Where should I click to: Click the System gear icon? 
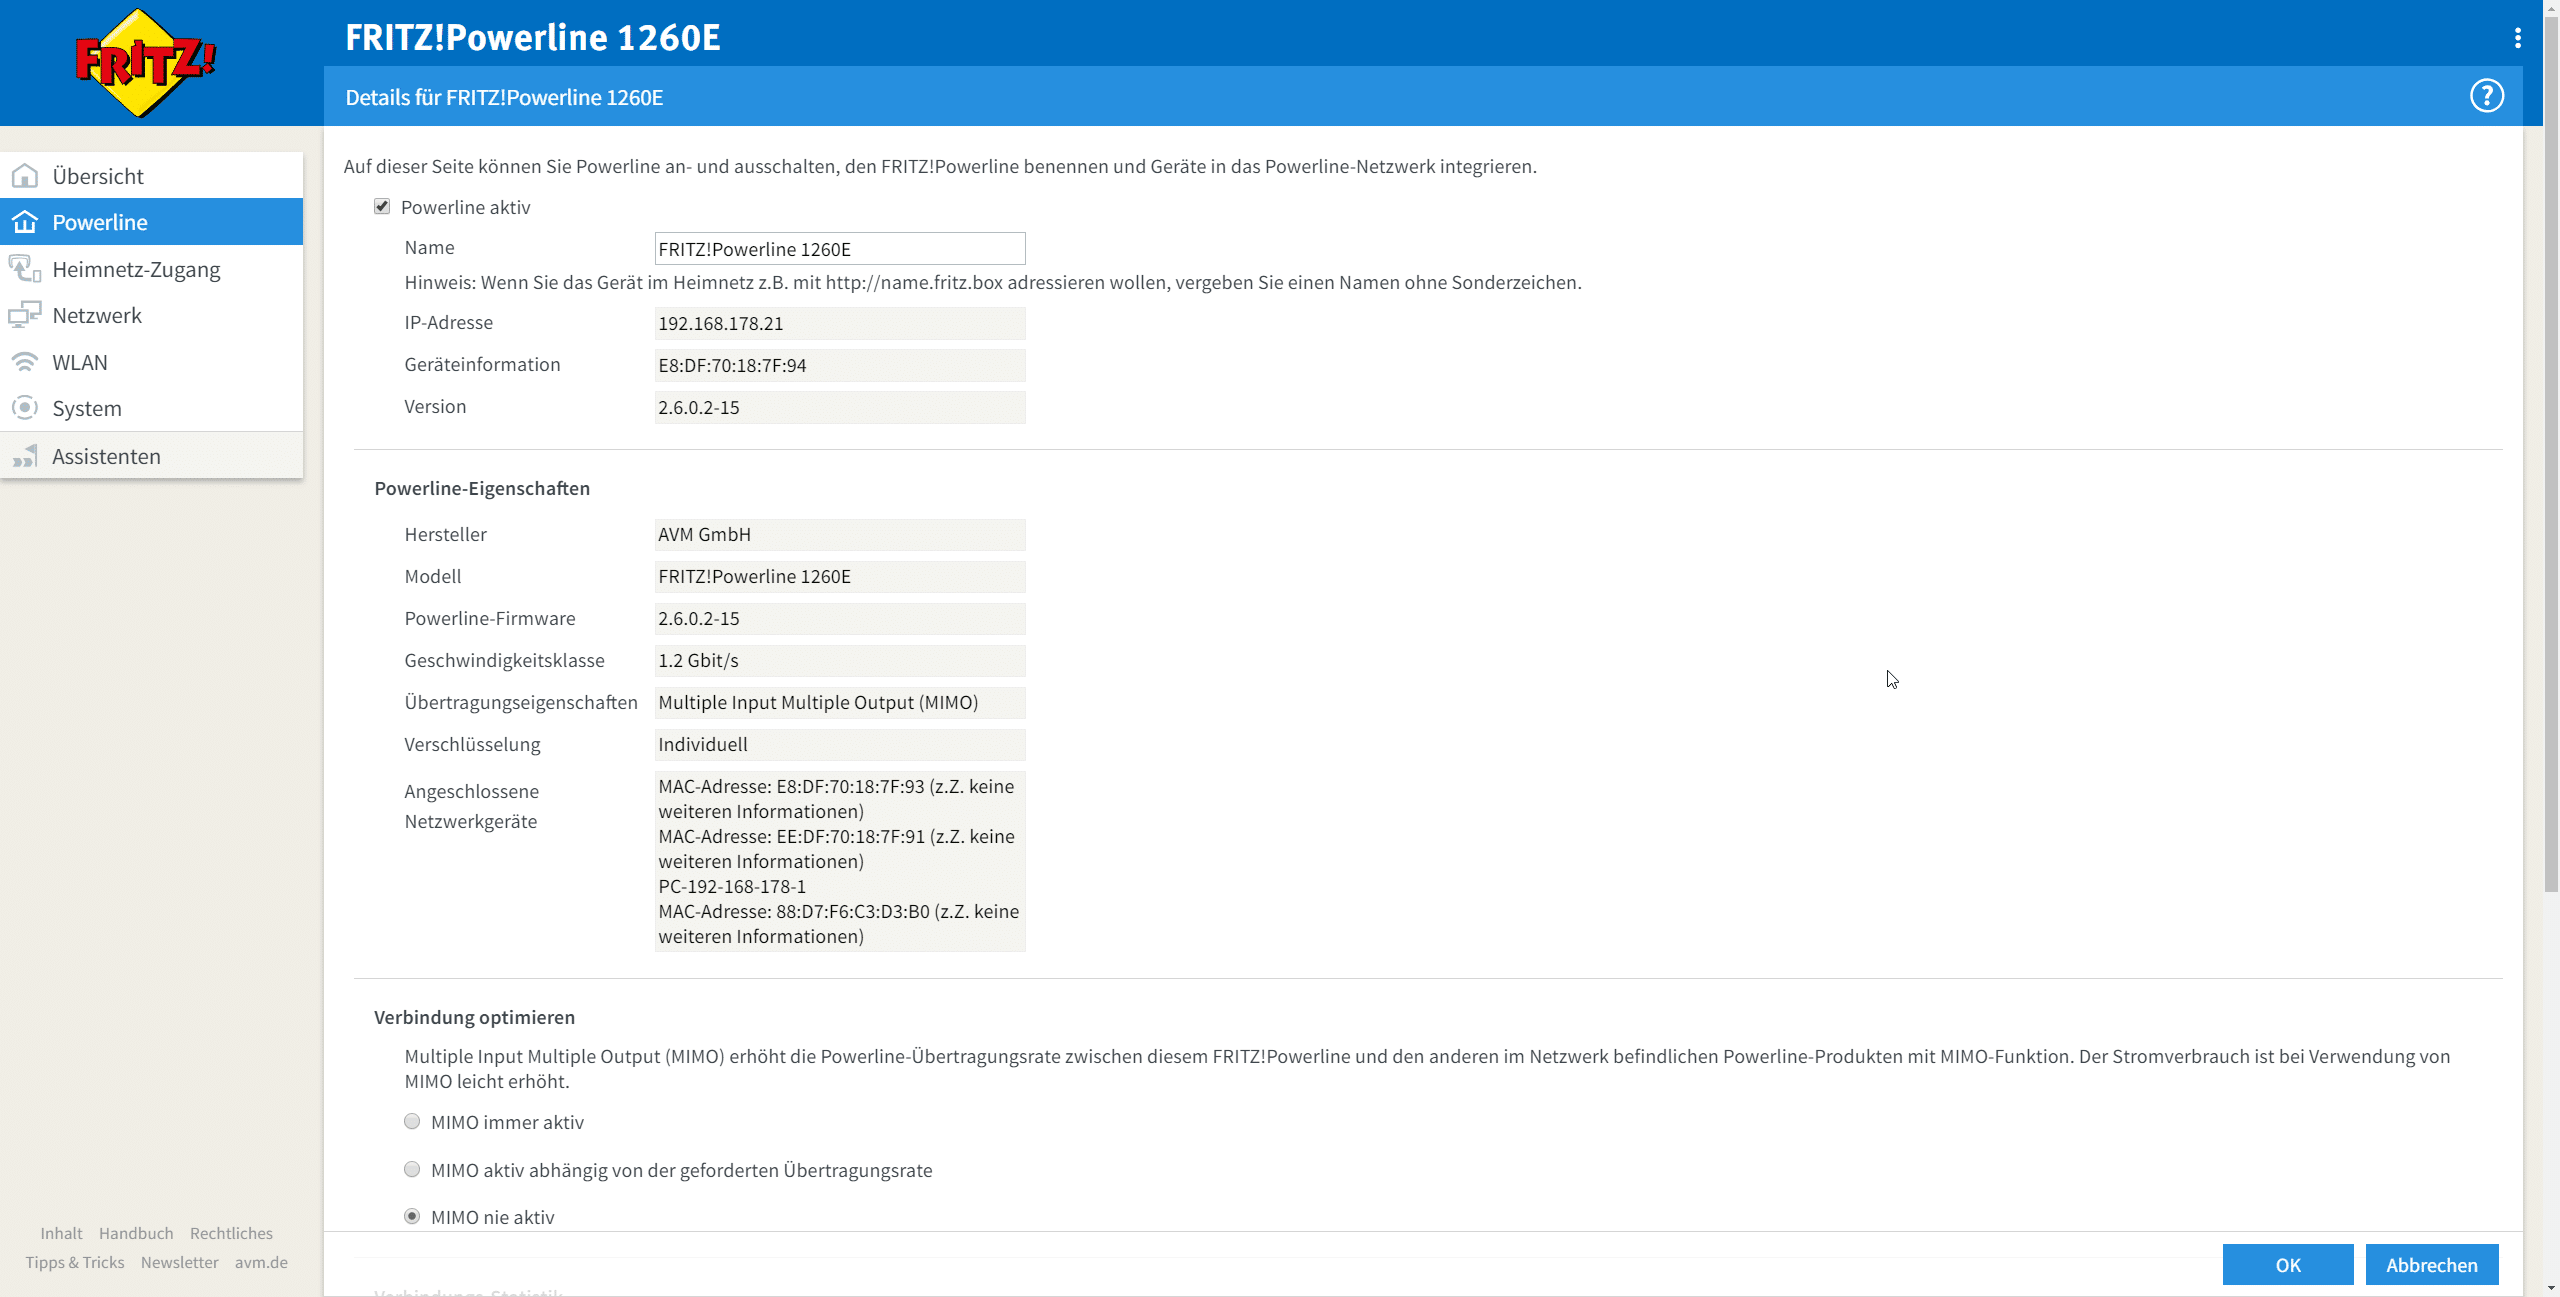25,408
